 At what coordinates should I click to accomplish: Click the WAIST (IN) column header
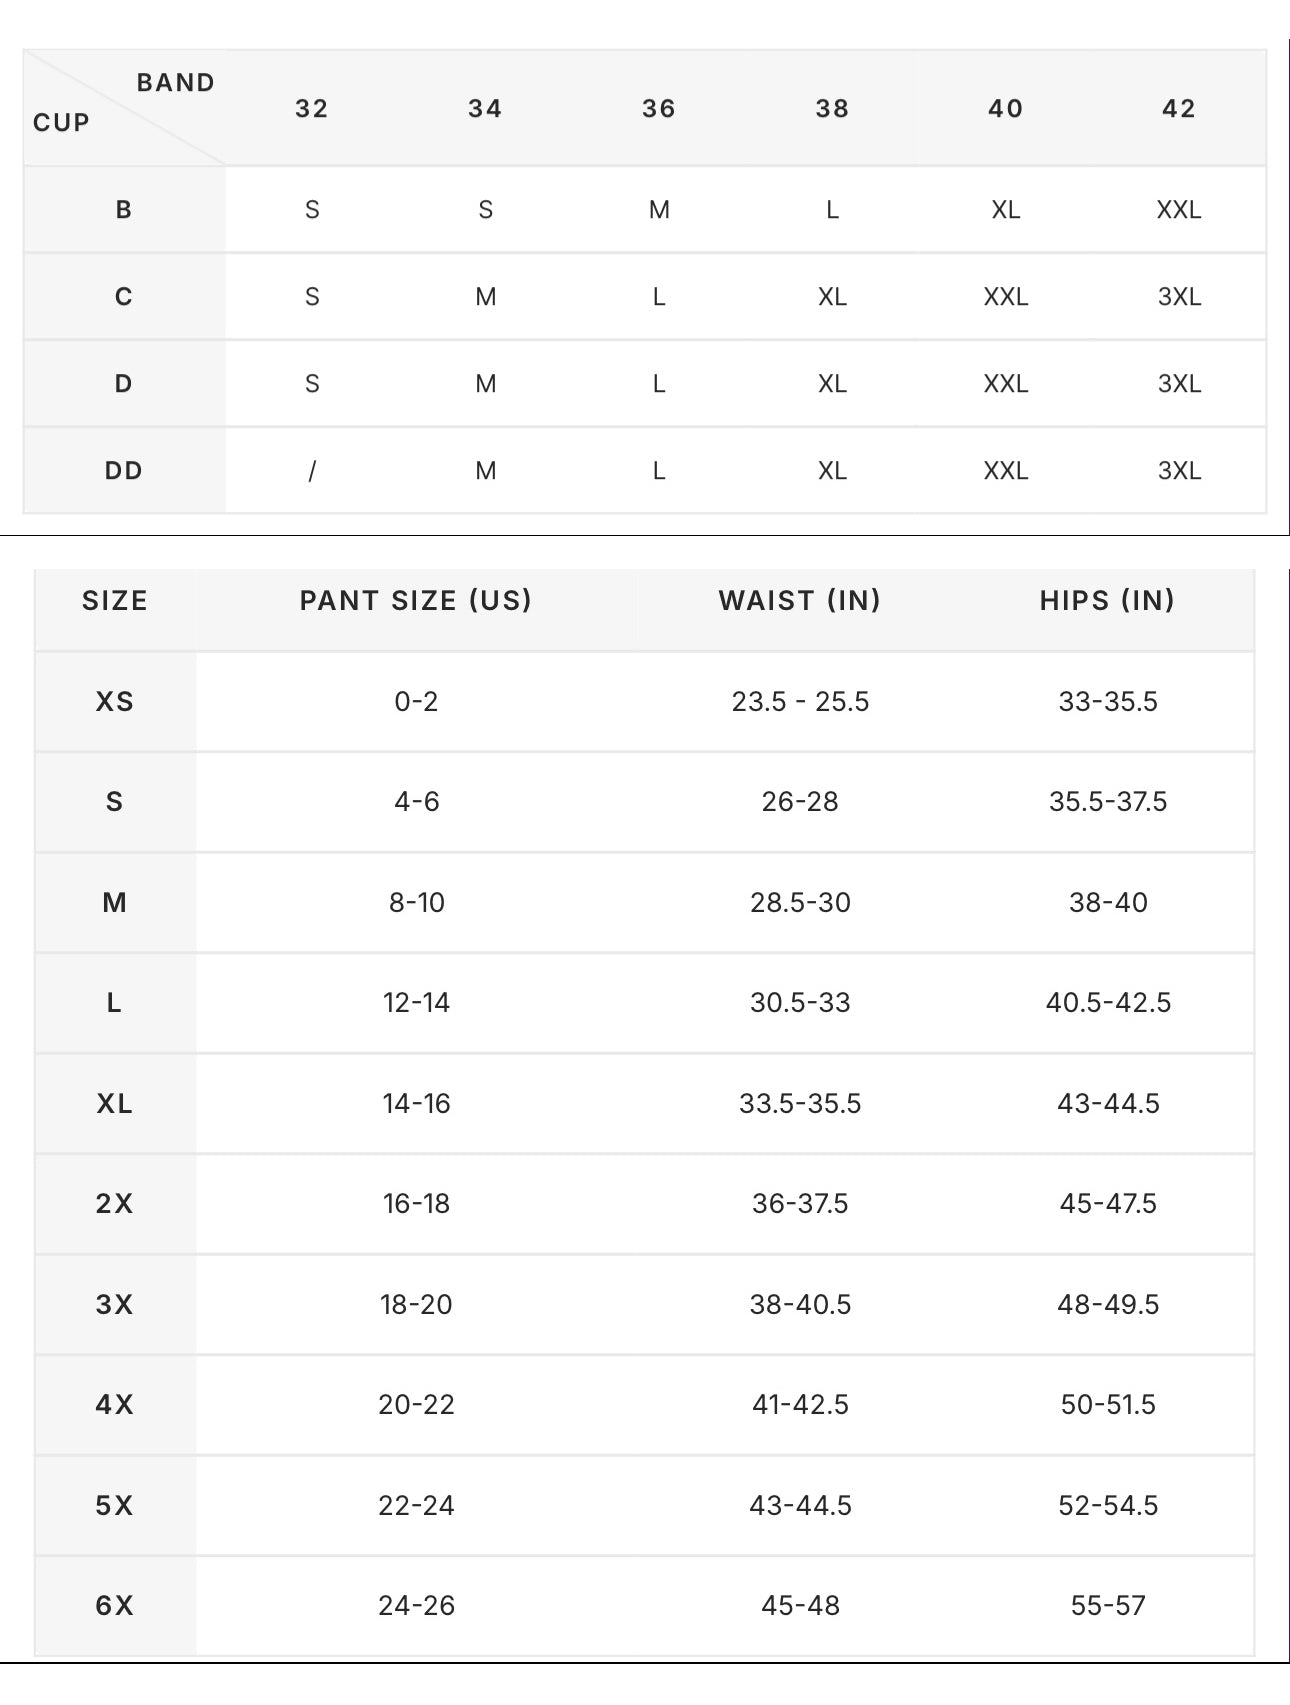click(x=800, y=601)
